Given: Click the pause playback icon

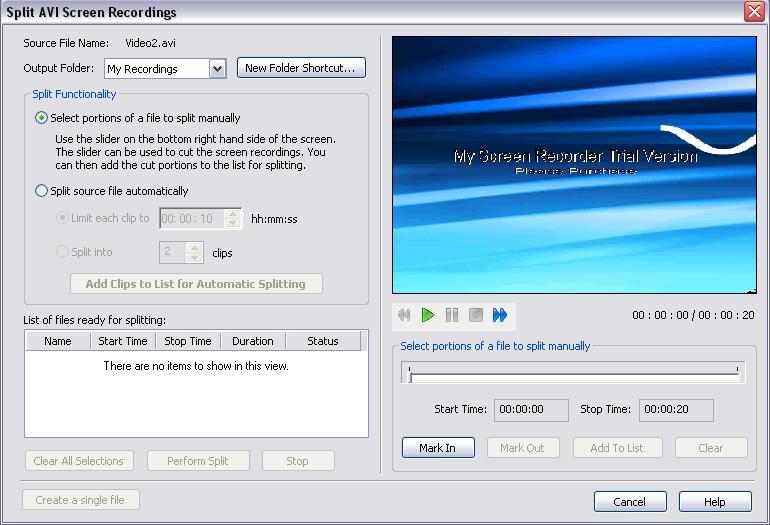Looking at the screenshot, I should (452, 315).
